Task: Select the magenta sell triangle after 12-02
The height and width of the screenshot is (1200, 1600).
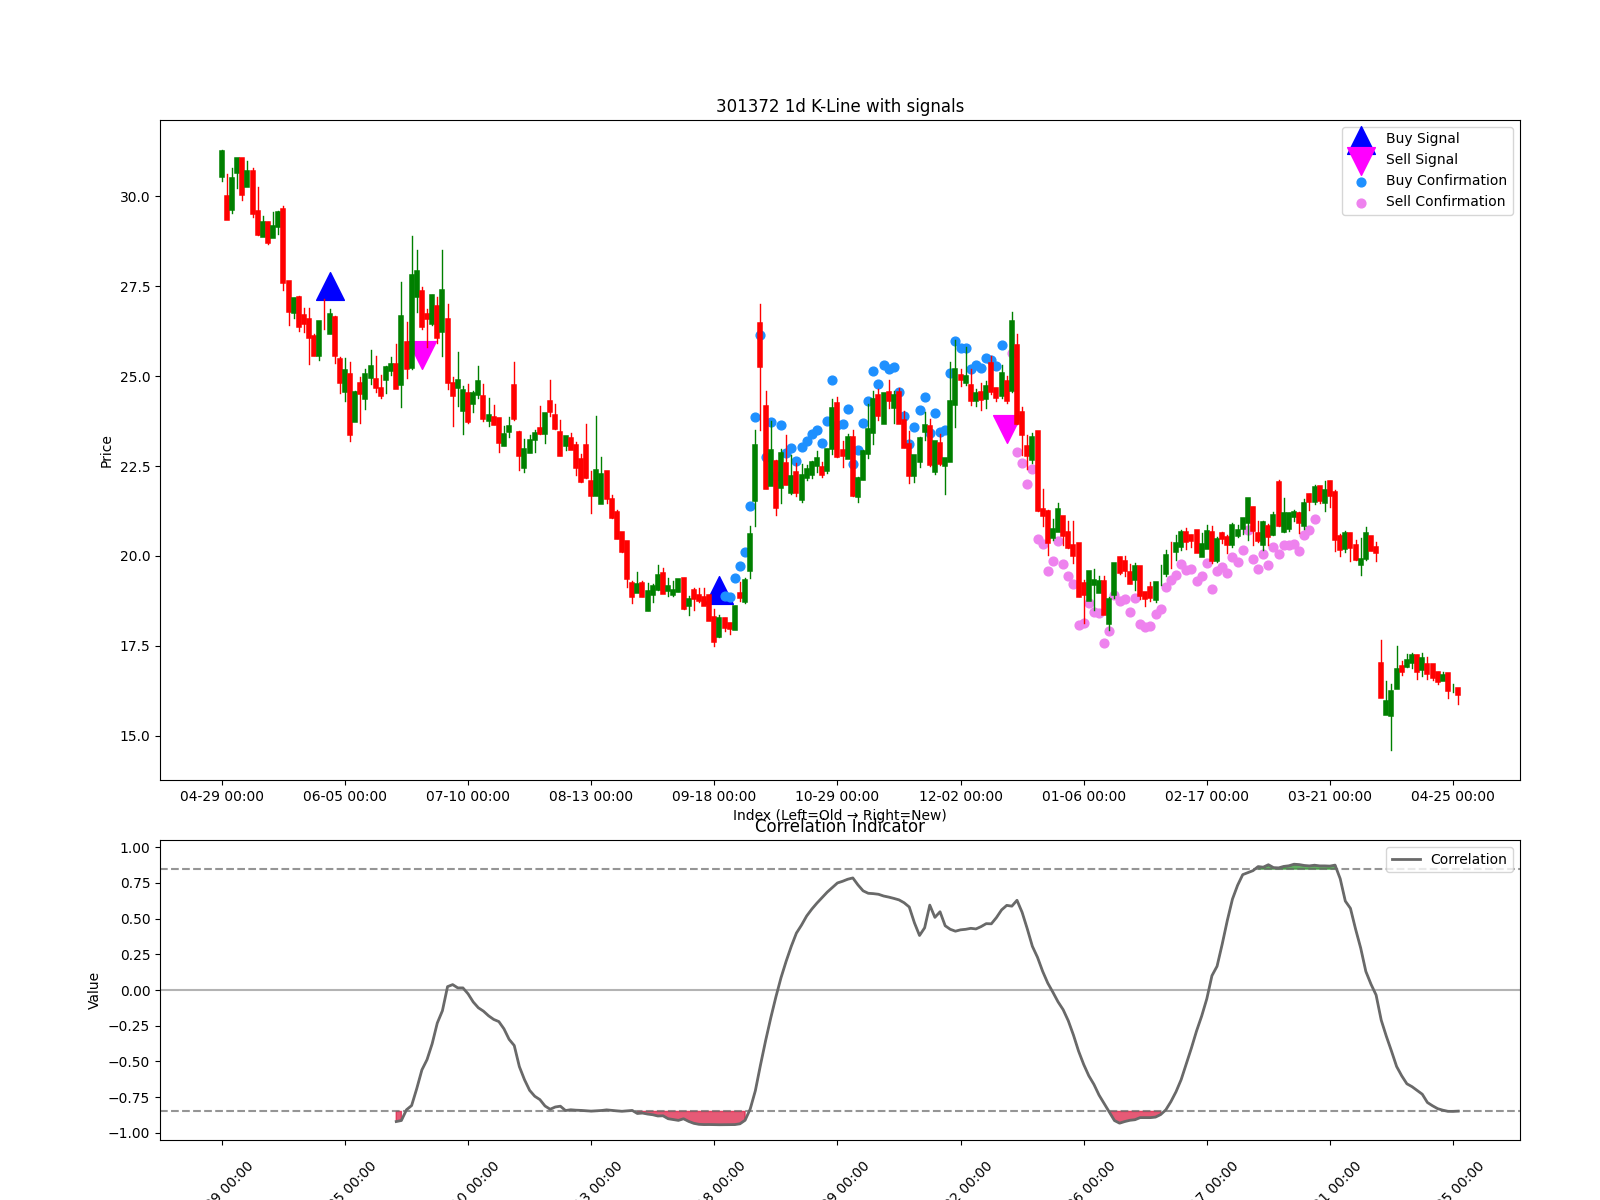Action: 1006,429
